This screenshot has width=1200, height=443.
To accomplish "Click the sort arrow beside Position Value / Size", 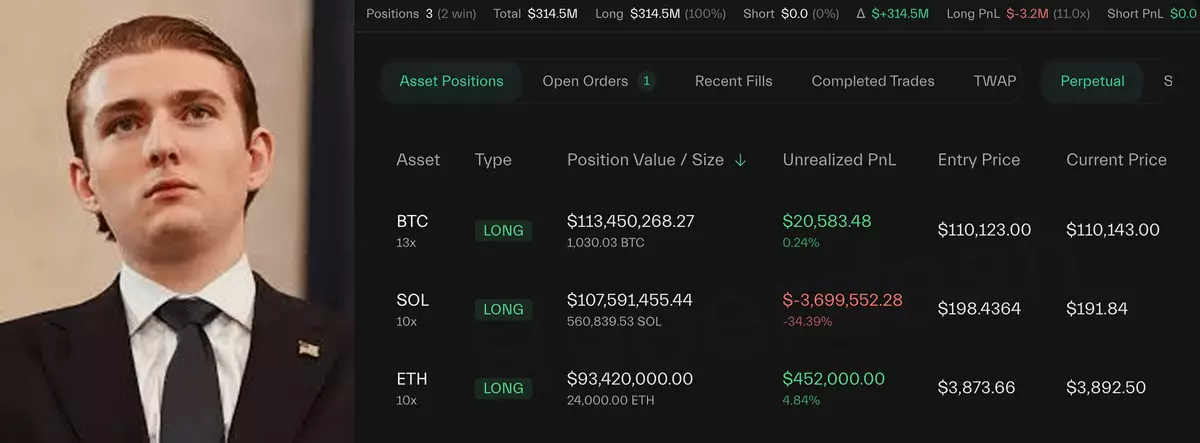I will 740,160.
